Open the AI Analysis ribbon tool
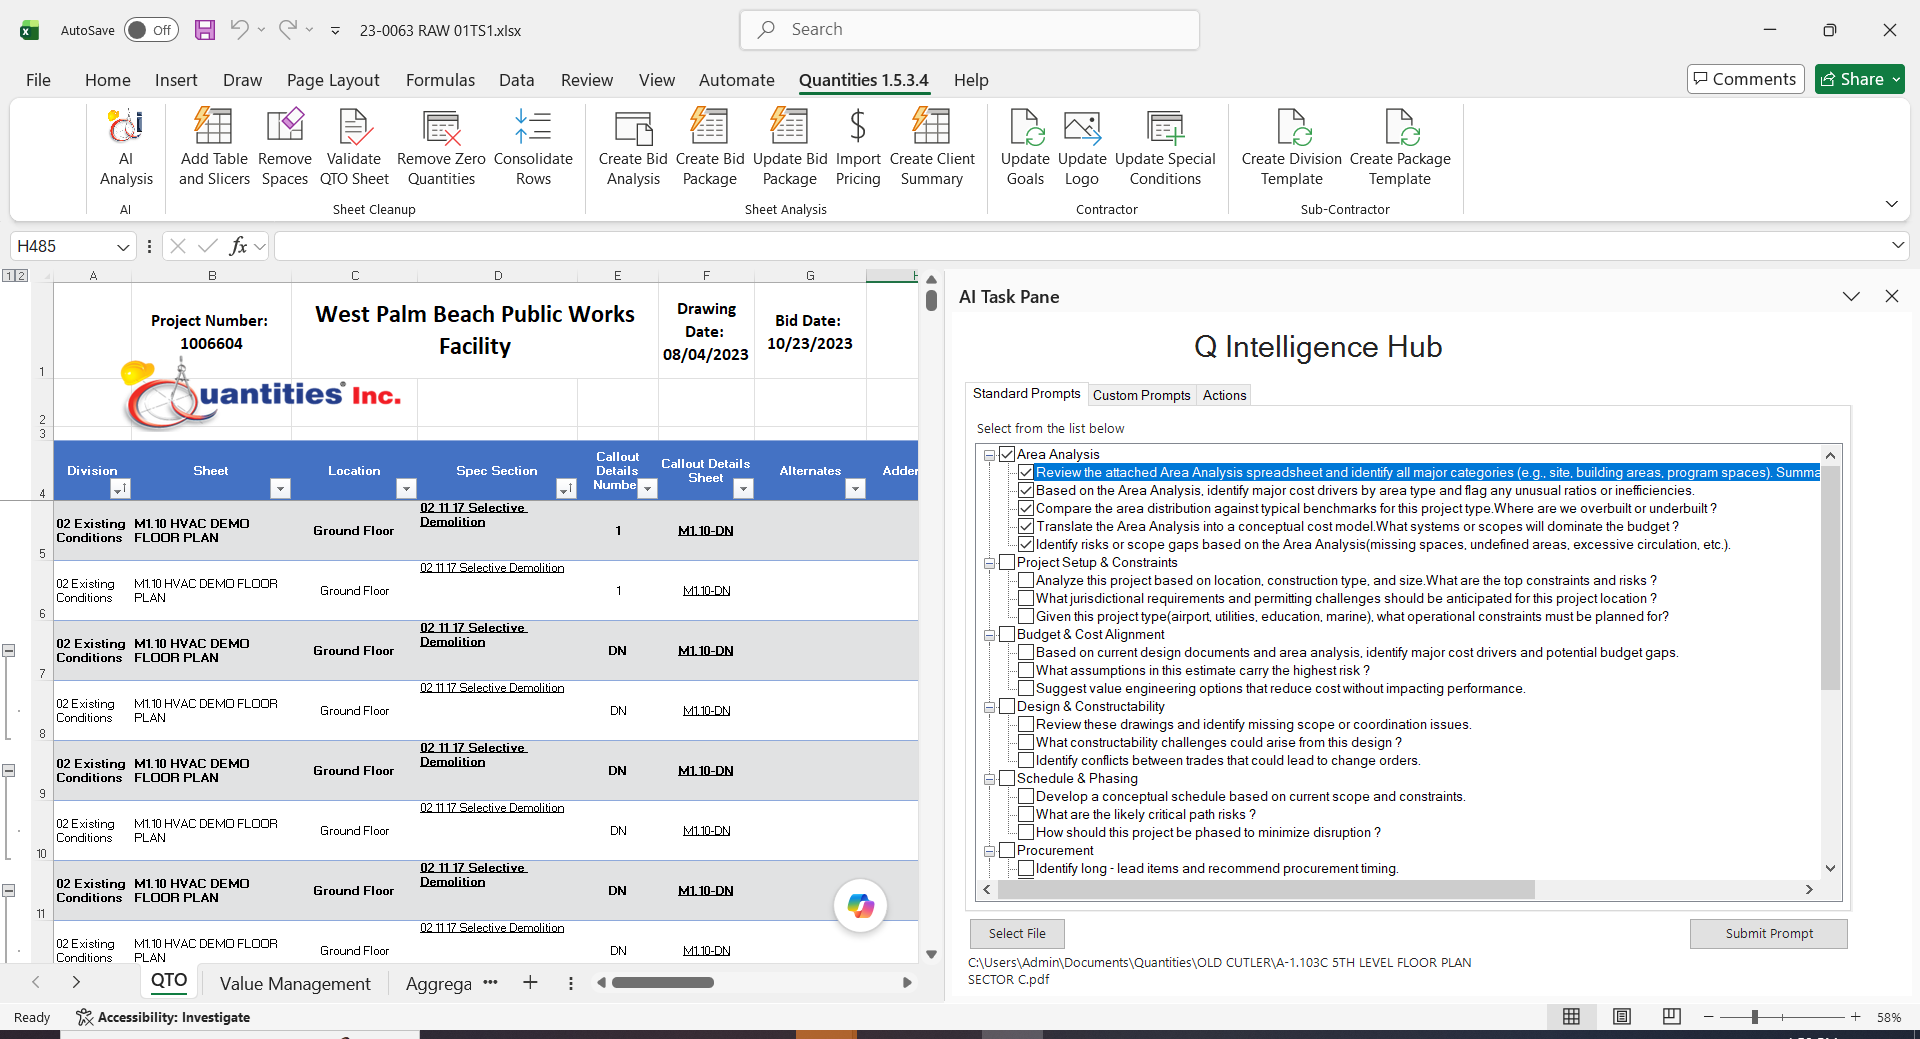Image resolution: width=1920 pixels, height=1039 pixels. 126,148
